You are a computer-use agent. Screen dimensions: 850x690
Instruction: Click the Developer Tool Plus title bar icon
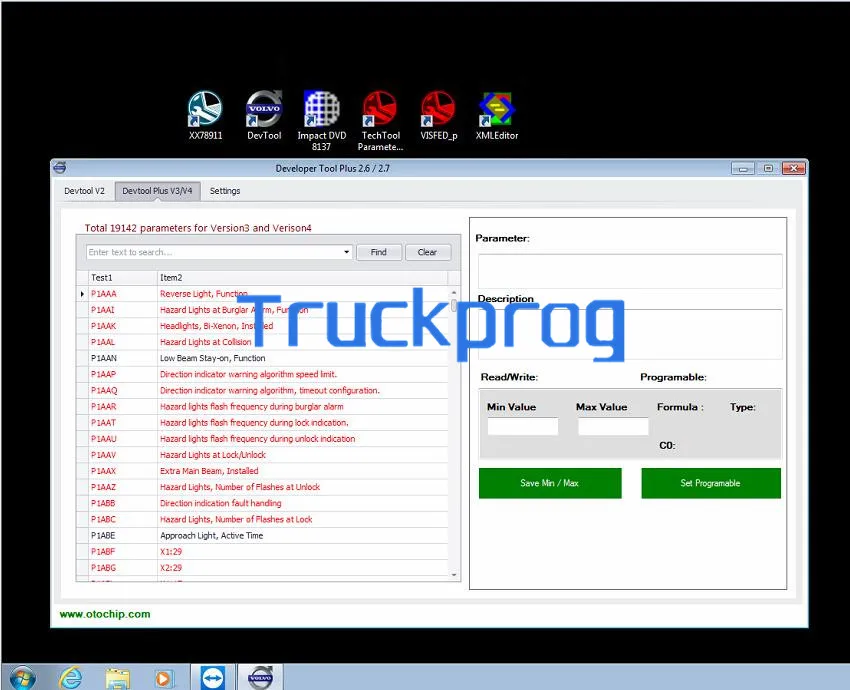pyautogui.click(x=60, y=168)
